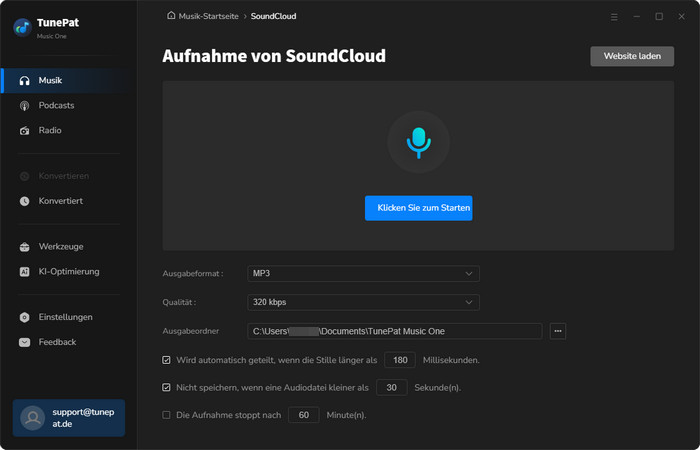Maximize the TunePat window

coord(659,17)
